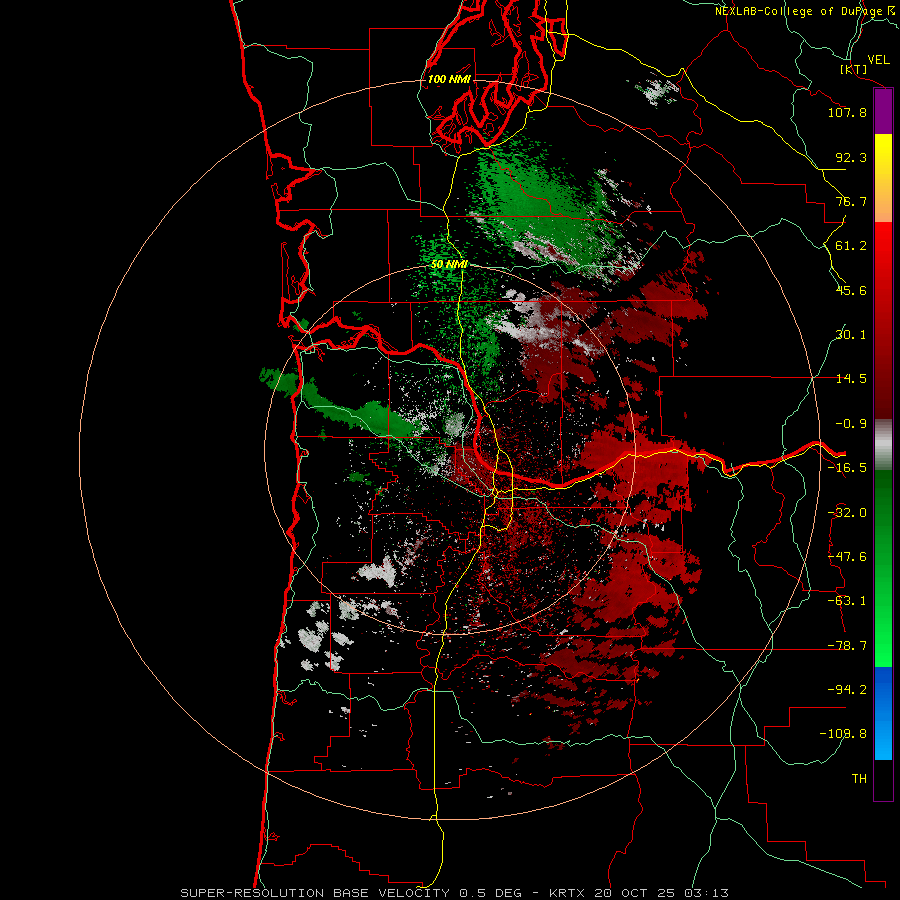Click the 61.2 velocity scale value

[x=851, y=246]
